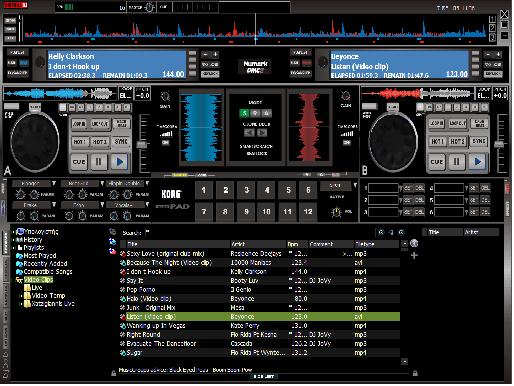514x386 pixels.
Task: Tap the Korg sampler pad 9
Action: tap(246, 212)
